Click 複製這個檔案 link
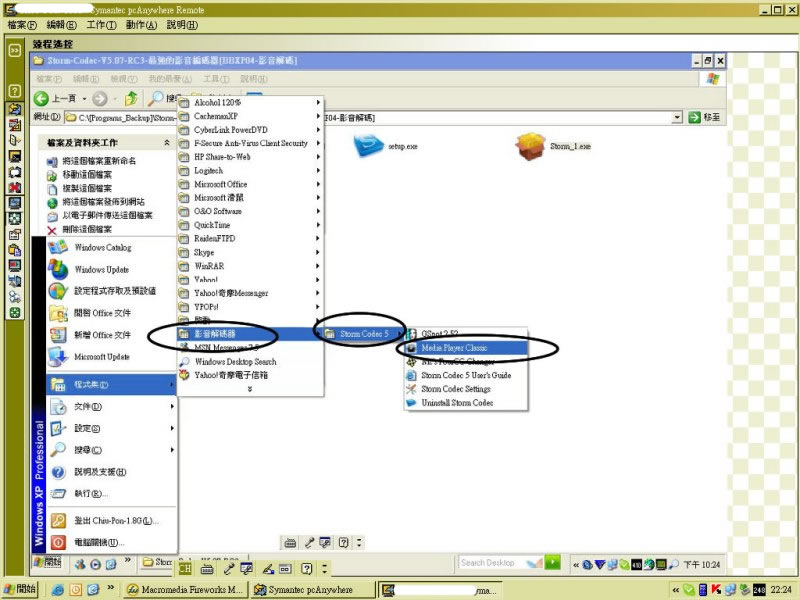This screenshot has width=800, height=600. 87,189
